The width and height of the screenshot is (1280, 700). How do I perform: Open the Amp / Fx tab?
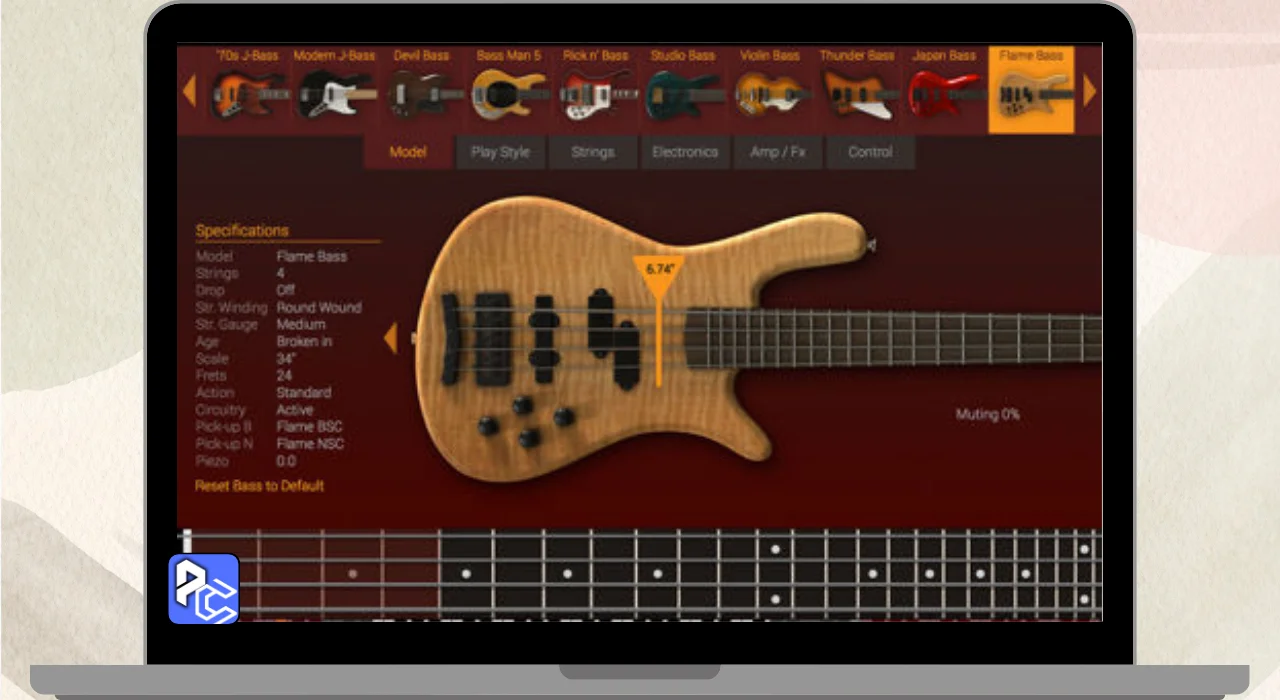click(777, 152)
